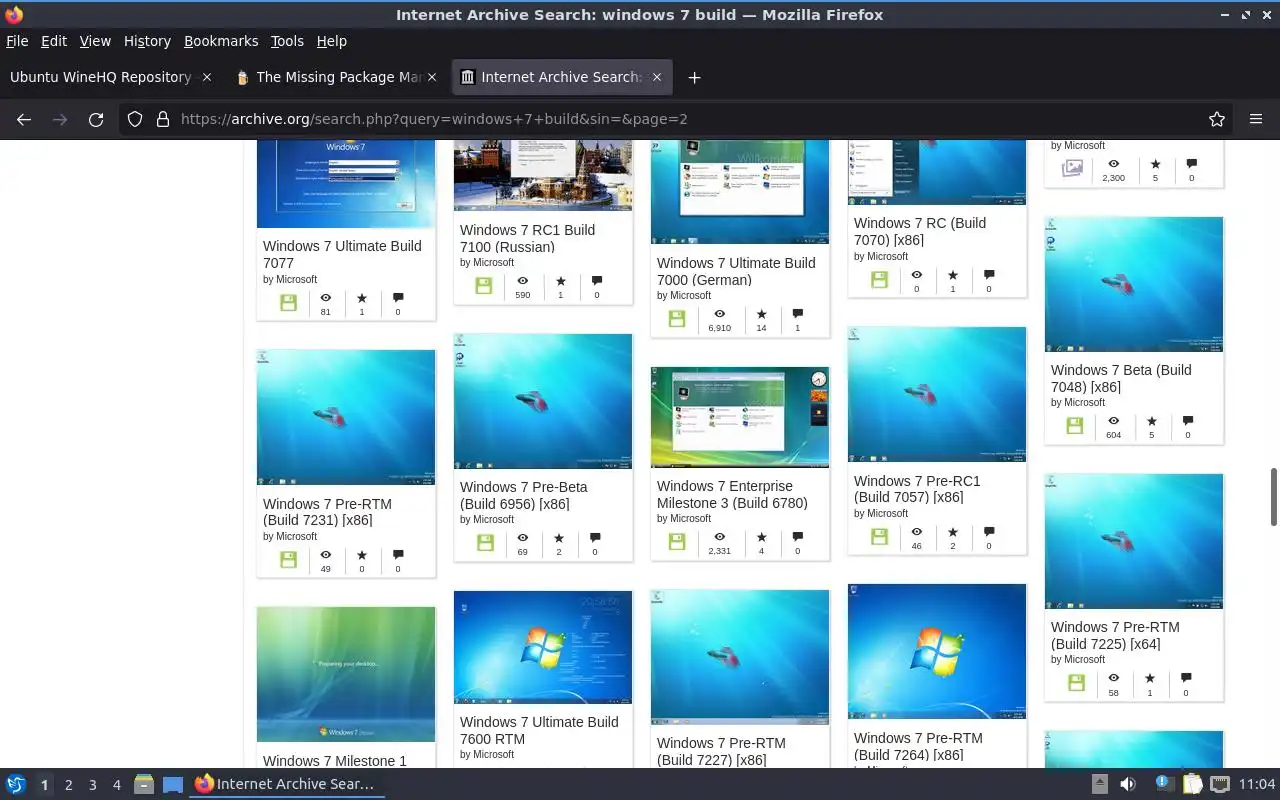Switch to The Missing Package Manager tab

click(x=338, y=77)
